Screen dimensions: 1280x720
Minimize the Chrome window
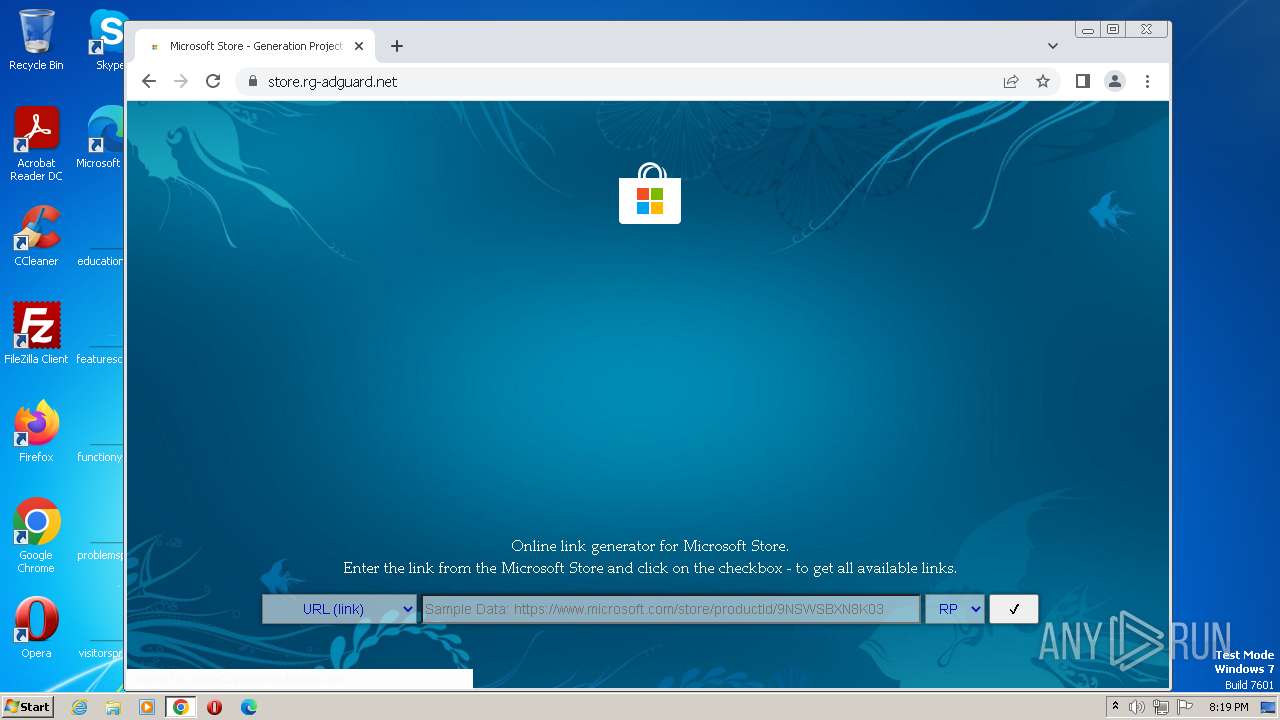(x=1088, y=30)
